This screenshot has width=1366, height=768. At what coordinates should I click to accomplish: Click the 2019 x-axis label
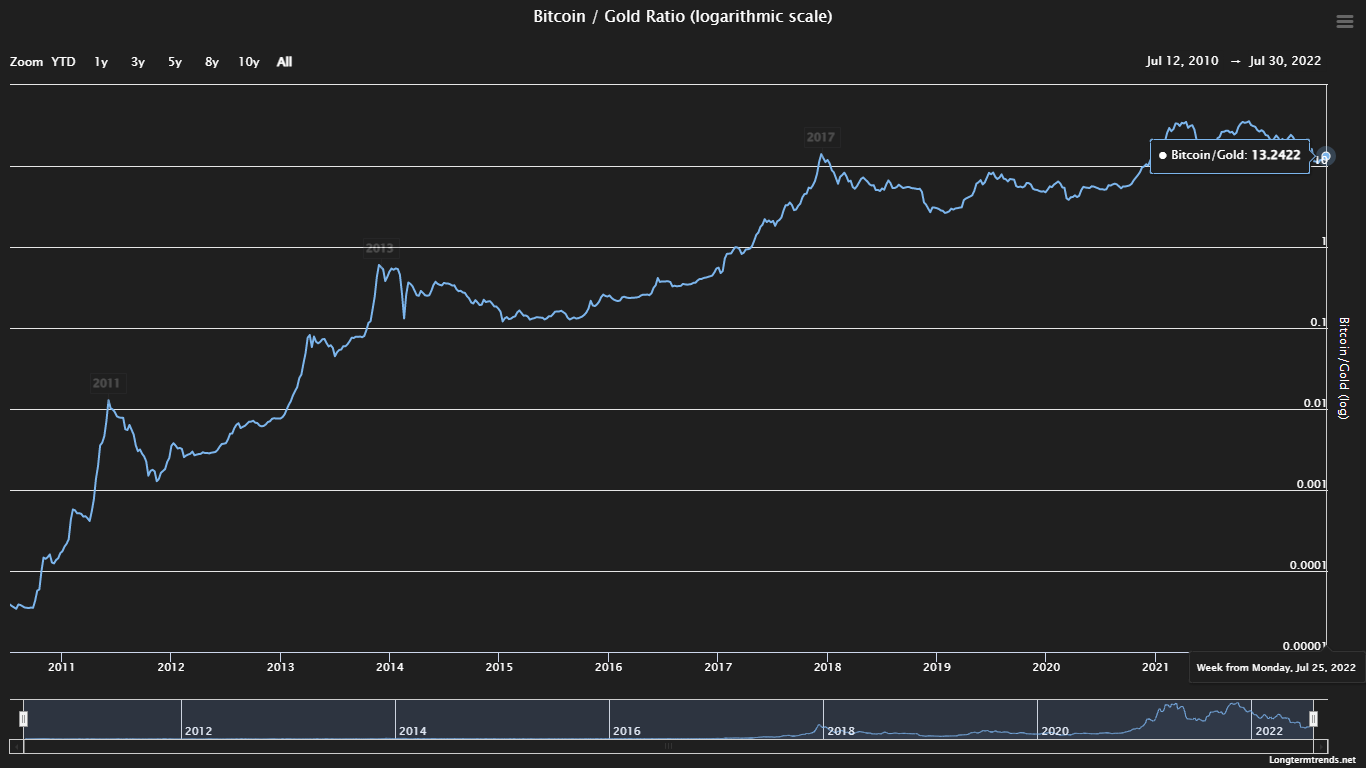936,666
